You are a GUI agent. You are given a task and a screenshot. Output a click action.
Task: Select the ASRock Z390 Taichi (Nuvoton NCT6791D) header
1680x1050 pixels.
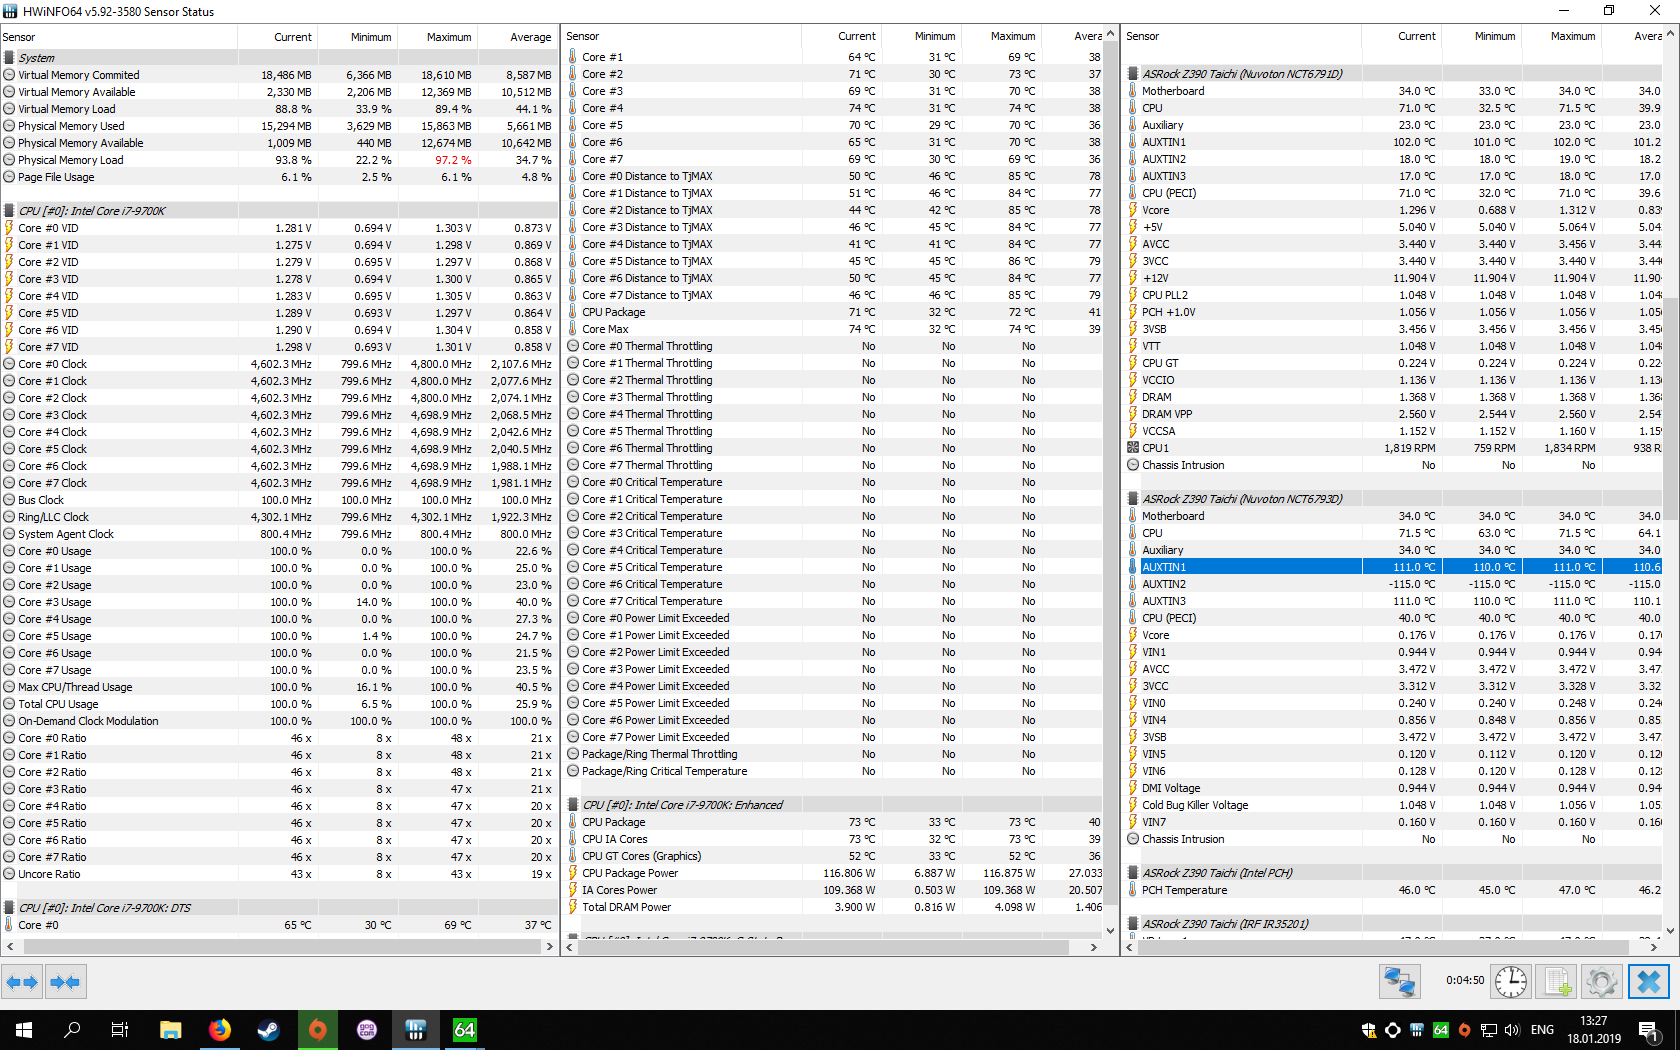coord(1394,74)
